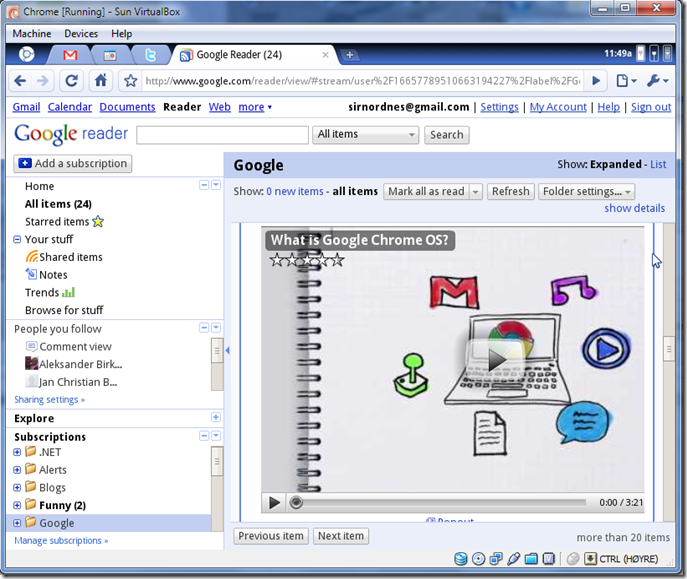Switch to List view
The width and height of the screenshot is (687, 579).
click(x=657, y=164)
